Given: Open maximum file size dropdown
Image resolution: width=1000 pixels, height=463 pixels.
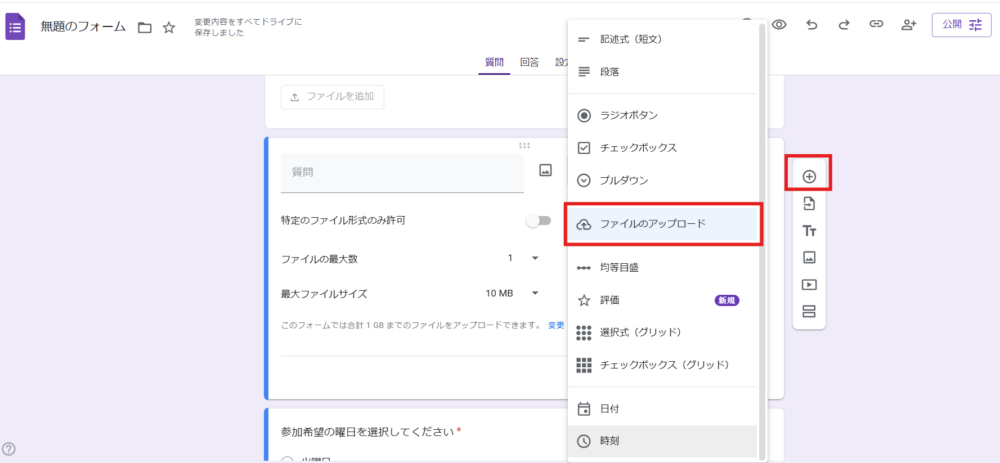Looking at the screenshot, I should [x=512, y=293].
